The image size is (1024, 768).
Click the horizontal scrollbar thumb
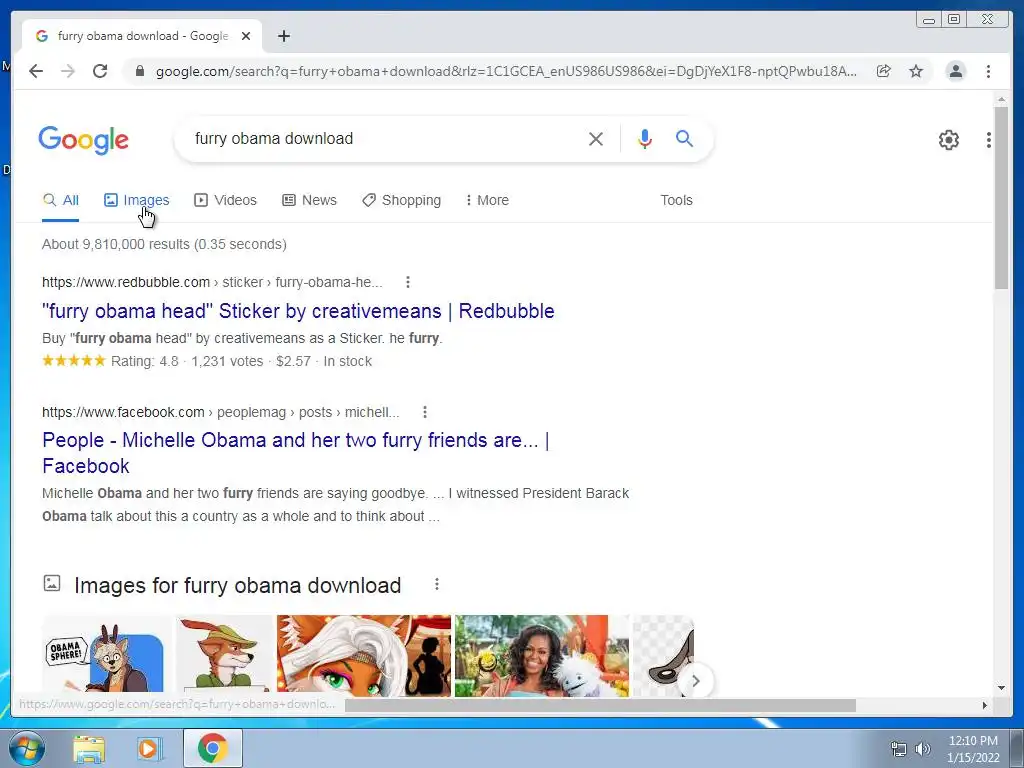pos(600,705)
